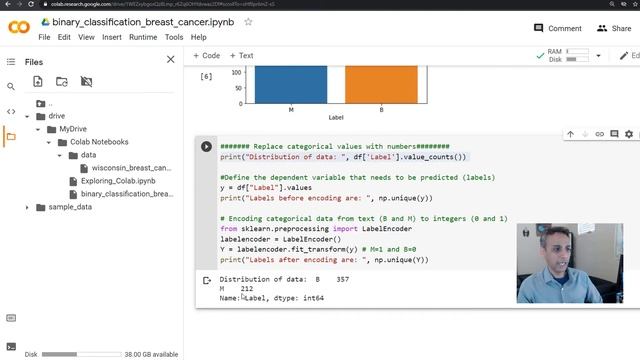Open the File menu

coord(44,37)
